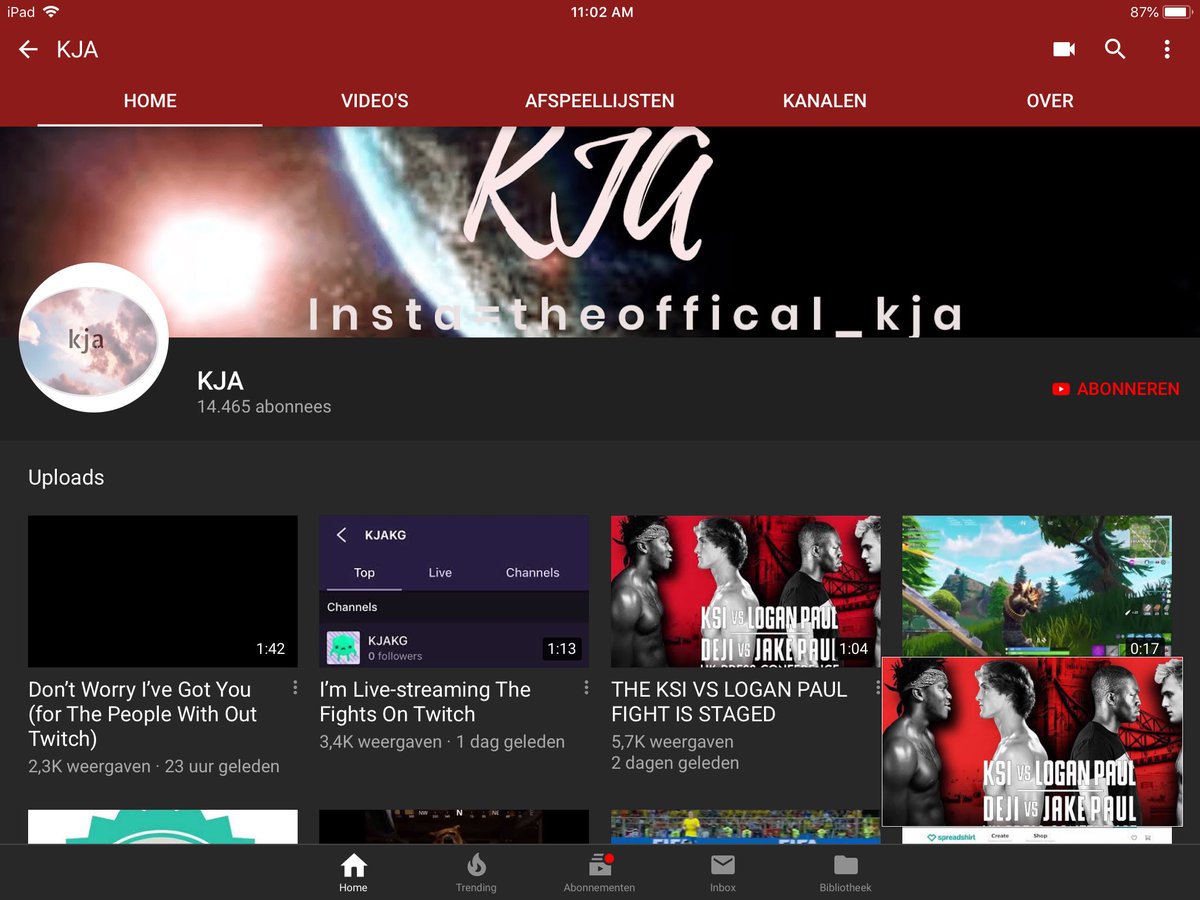Tap the KJA title in the top bar

coord(77,49)
